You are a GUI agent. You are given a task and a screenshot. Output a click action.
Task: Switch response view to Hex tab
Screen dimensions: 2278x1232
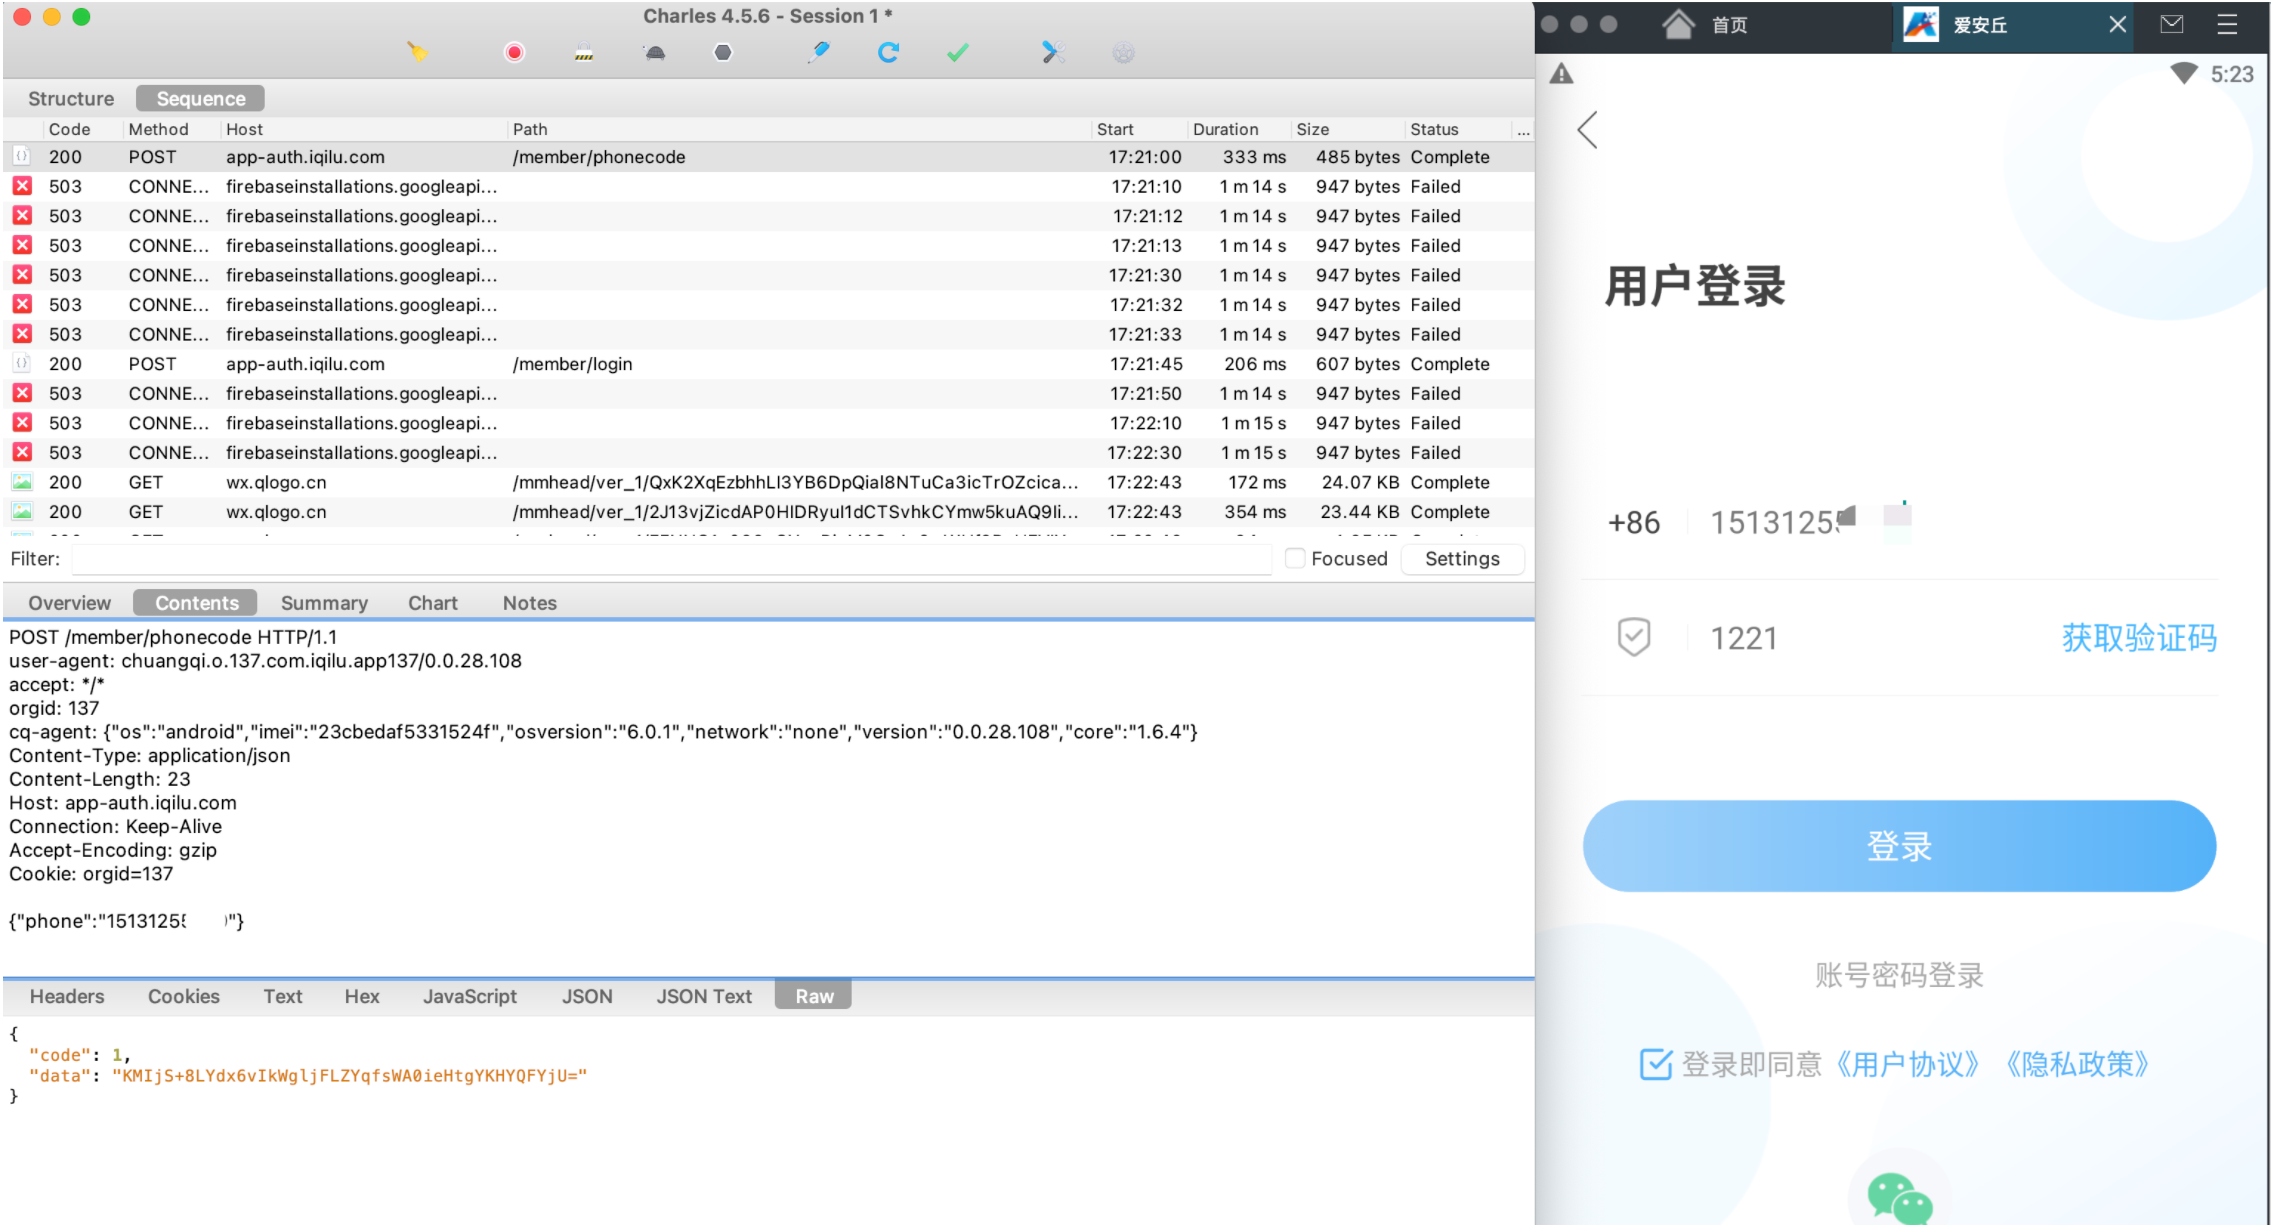[361, 996]
